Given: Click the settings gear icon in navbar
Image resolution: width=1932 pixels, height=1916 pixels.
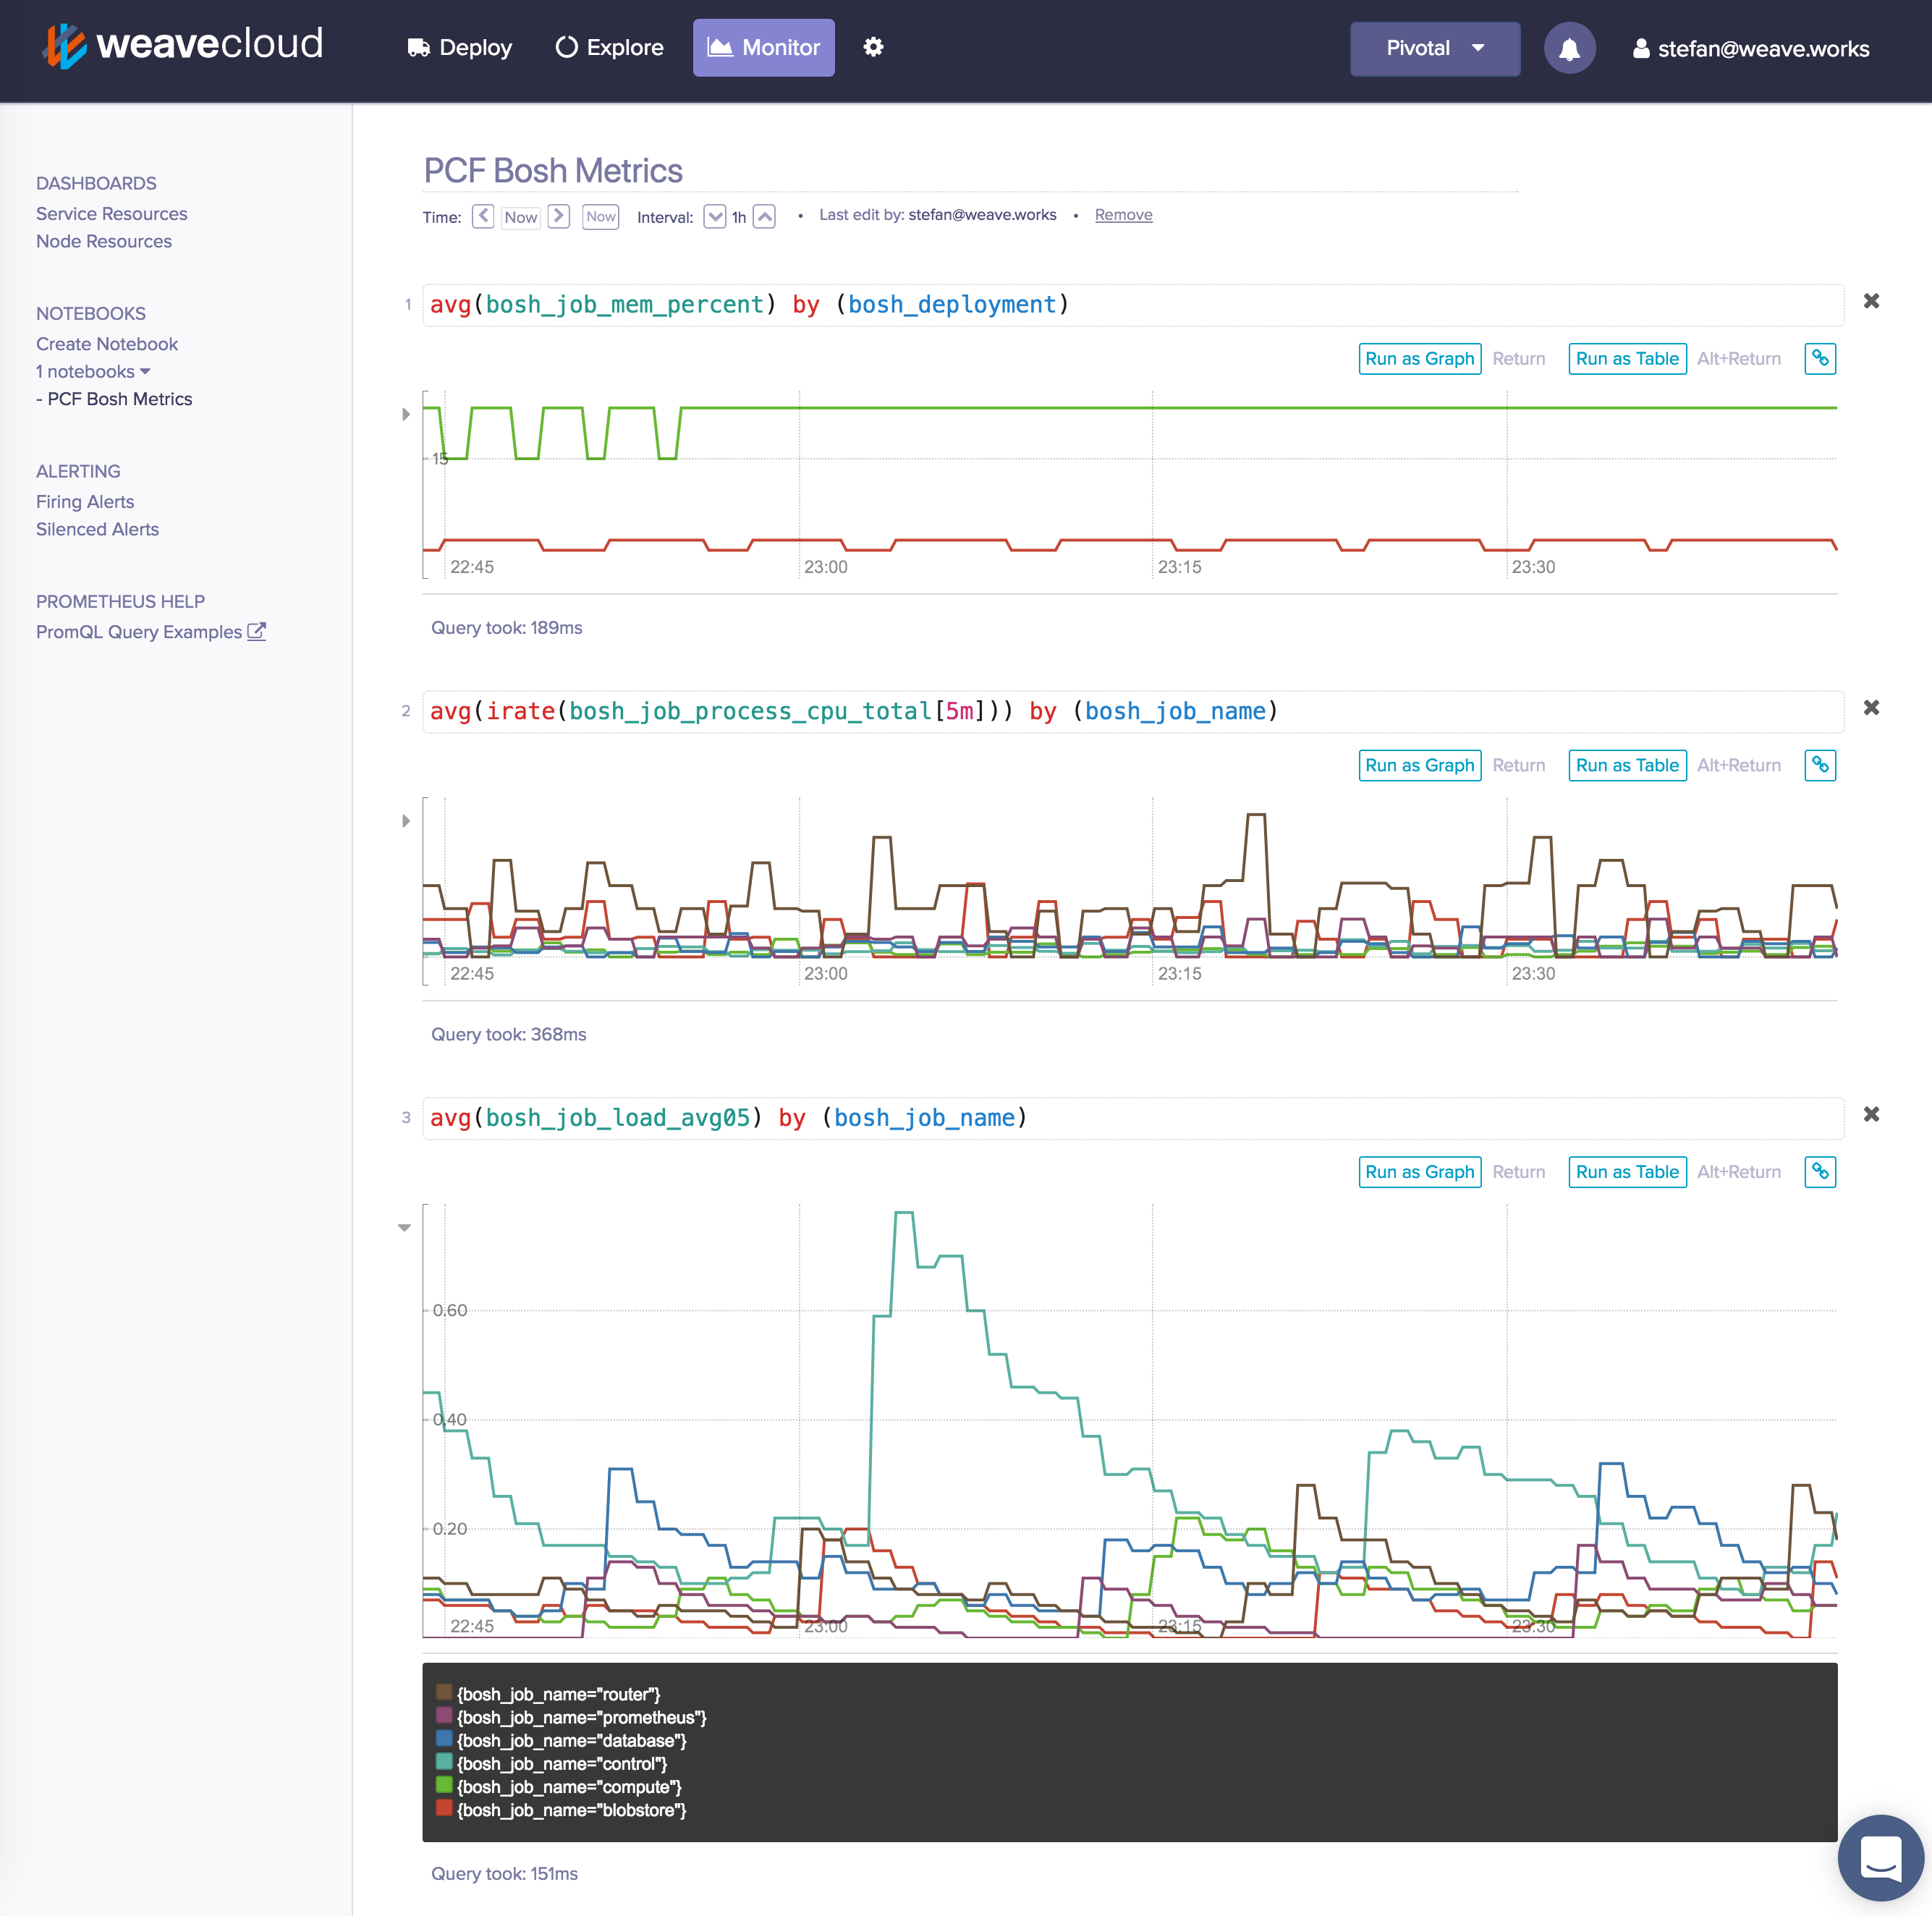Looking at the screenshot, I should [x=873, y=47].
